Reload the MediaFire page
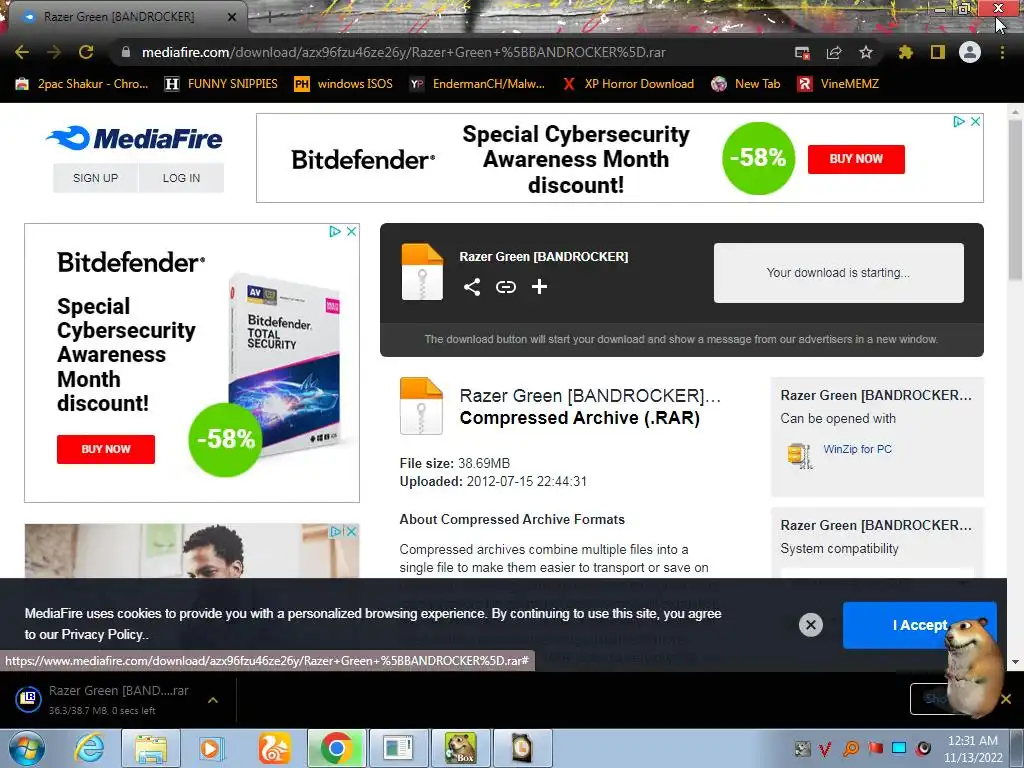The width and height of the screenshot is (1024, 768). [86, 52]
